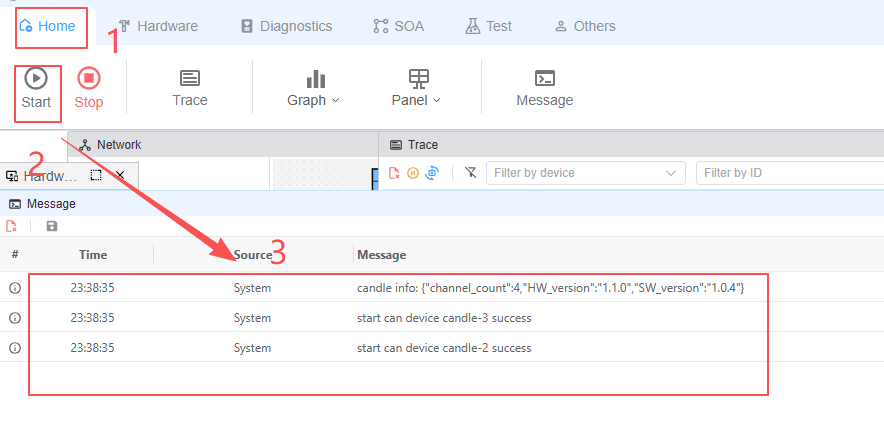
Task: Open the Trace window from the toolbar
Action: 190,88
